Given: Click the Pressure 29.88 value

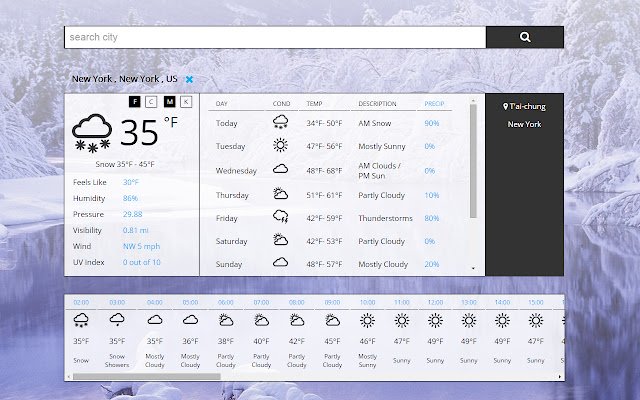Looking at the screenshot, I should coord(133,214).
